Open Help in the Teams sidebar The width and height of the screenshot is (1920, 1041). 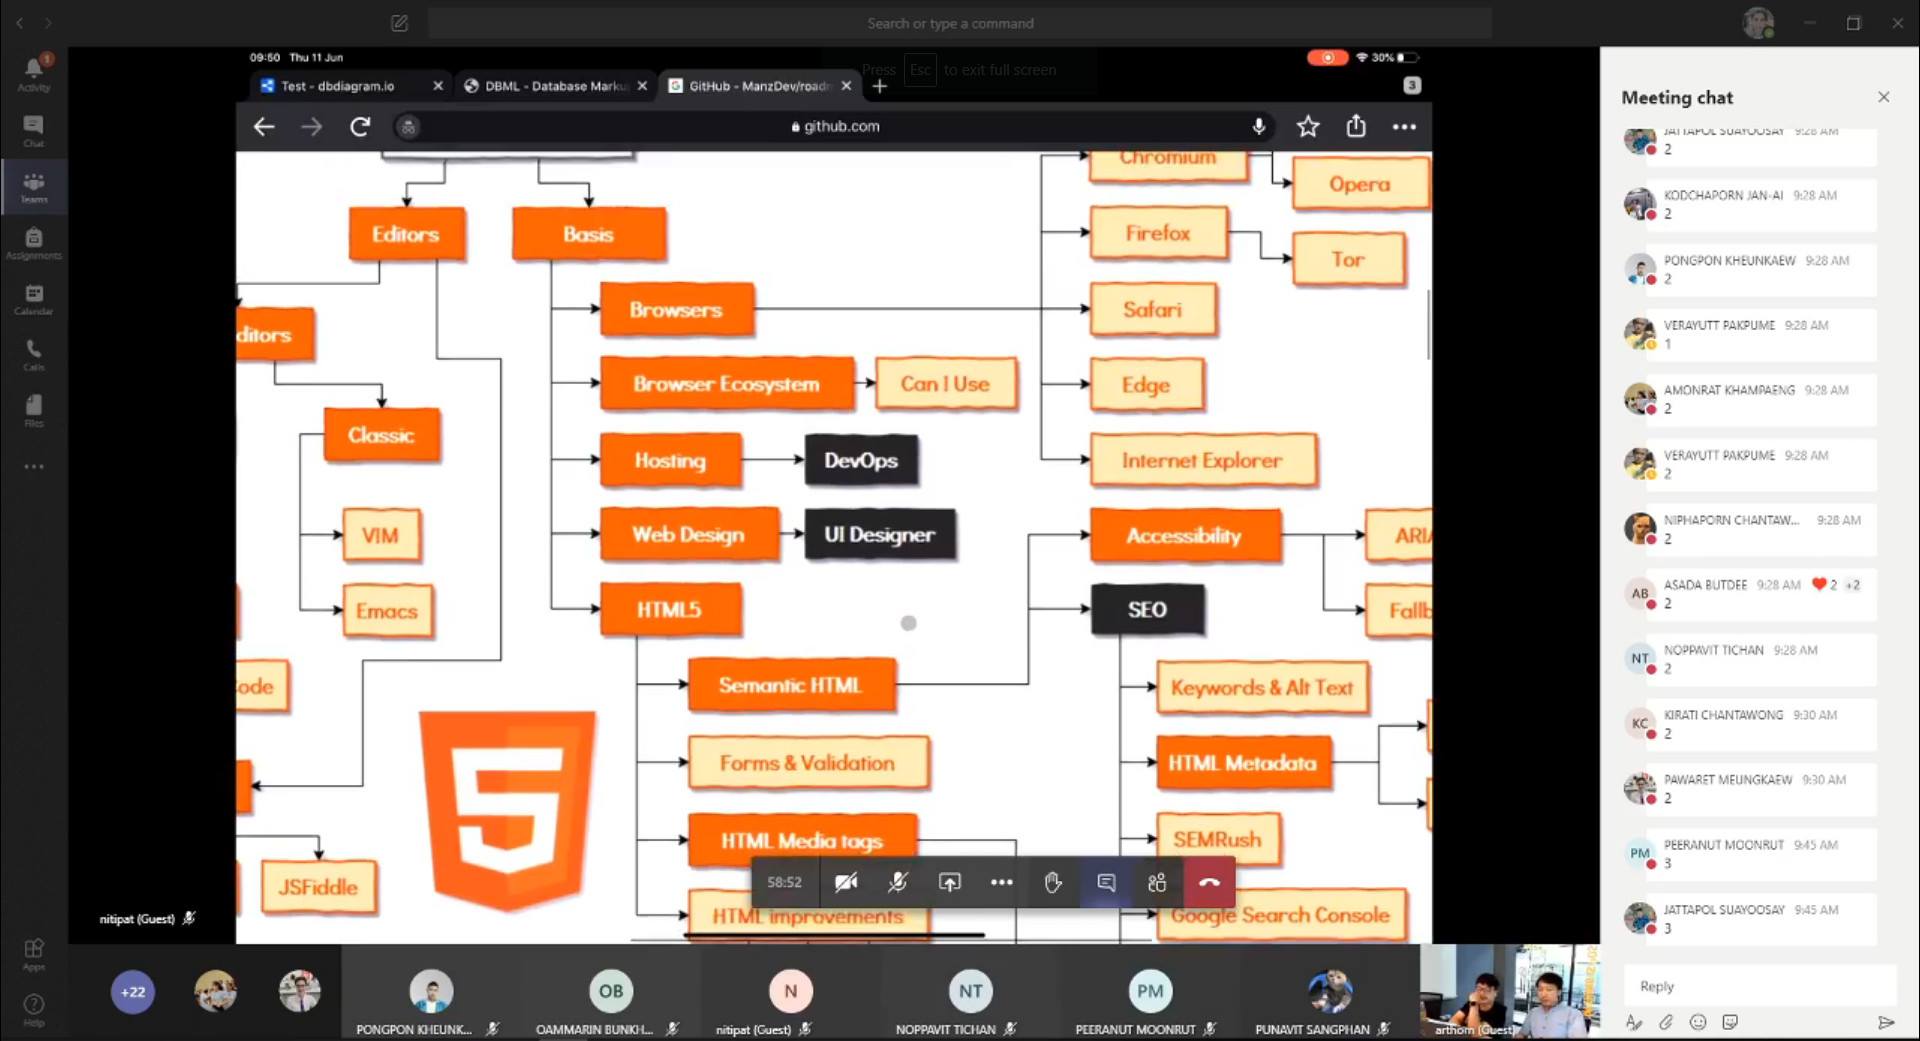pyautogui.click(x=33, y=1009)
